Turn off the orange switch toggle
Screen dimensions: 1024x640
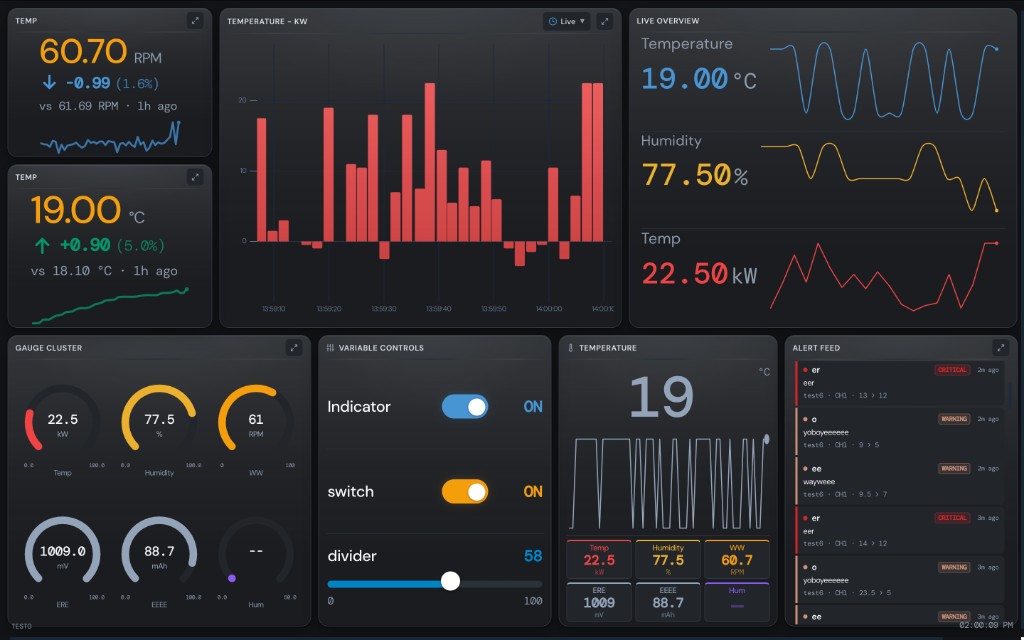pyautogui.click(x=465, y=492)
